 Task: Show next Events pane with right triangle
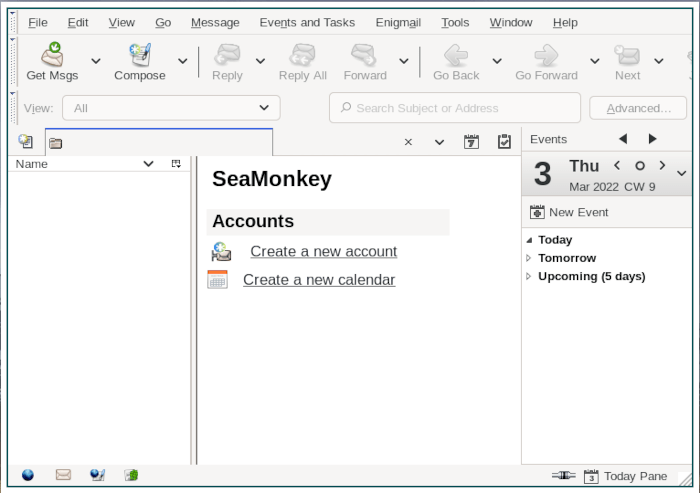(652, 139)
